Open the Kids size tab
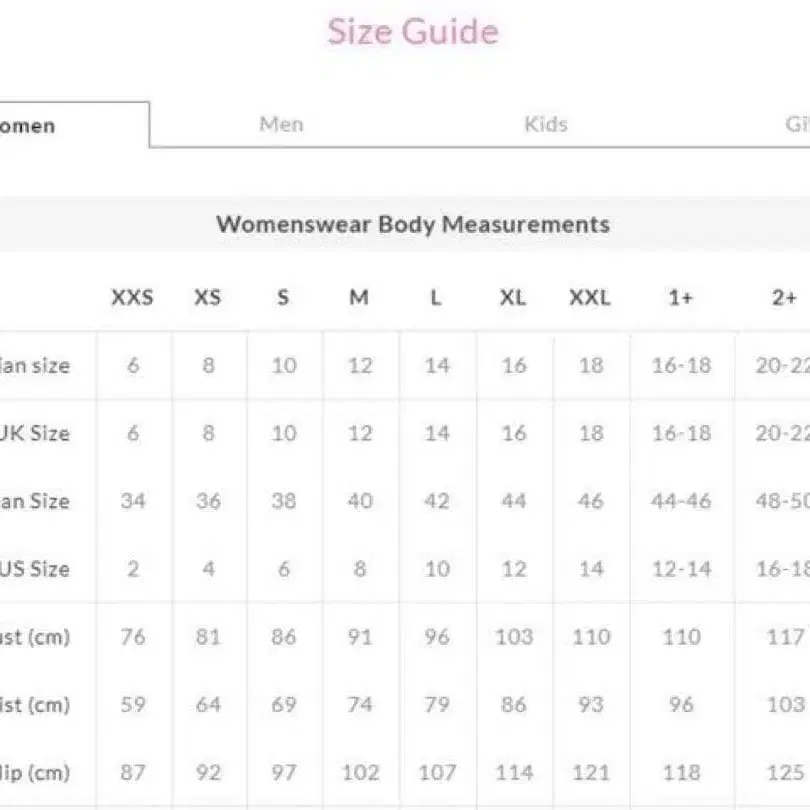Screen dimensions: 810x810 pos(545,124)
